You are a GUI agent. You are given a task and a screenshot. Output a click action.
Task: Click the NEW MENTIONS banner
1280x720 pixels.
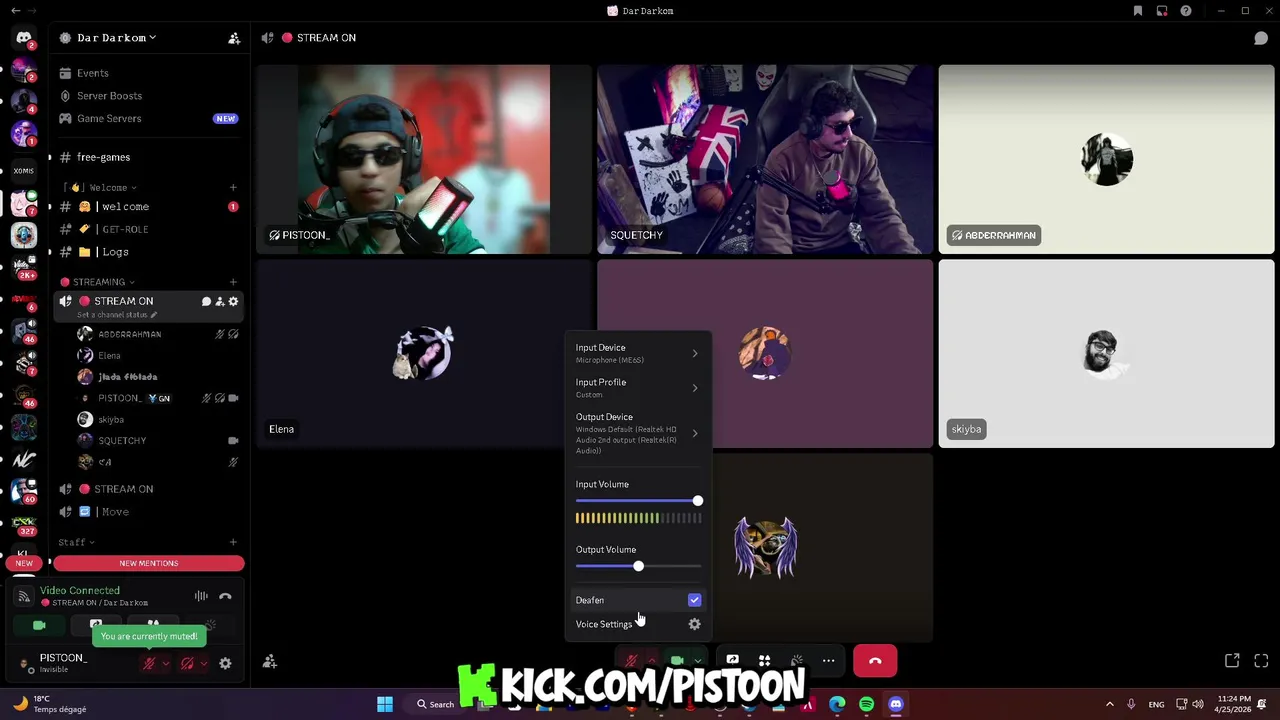point(148,563)
